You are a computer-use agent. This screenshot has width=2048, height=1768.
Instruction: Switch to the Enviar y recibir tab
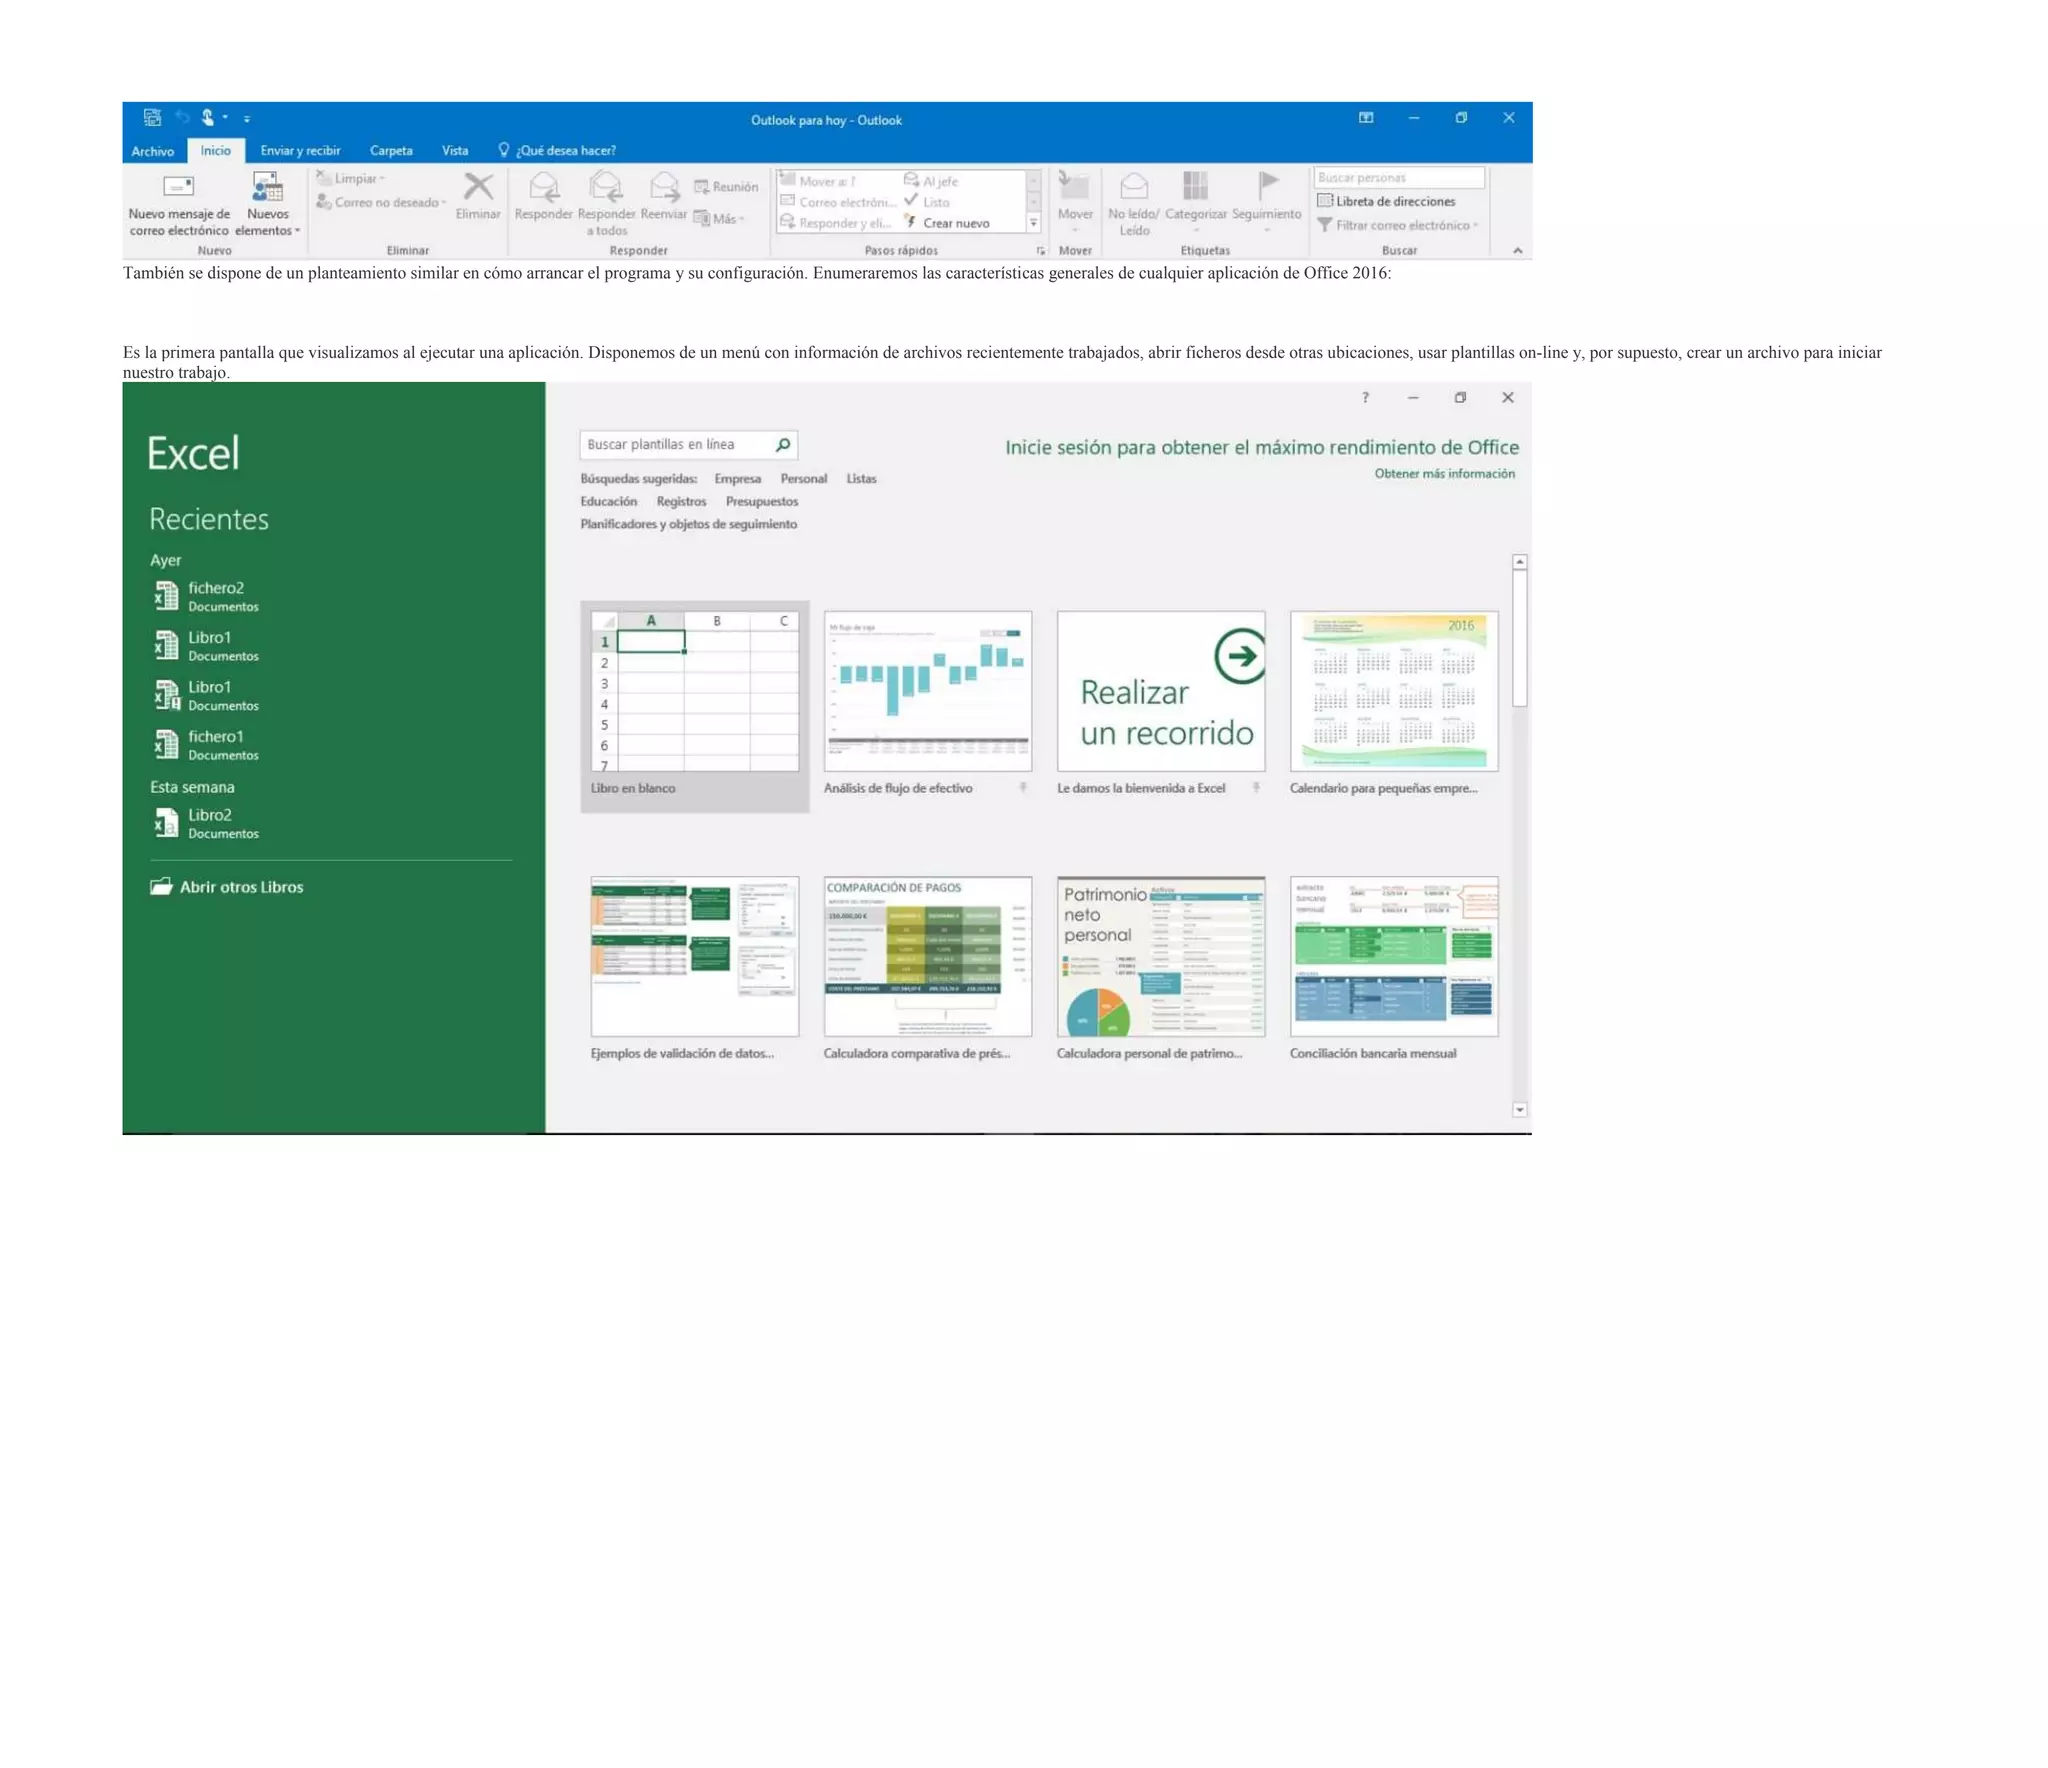pyautogui.click(x=300, y=151)
